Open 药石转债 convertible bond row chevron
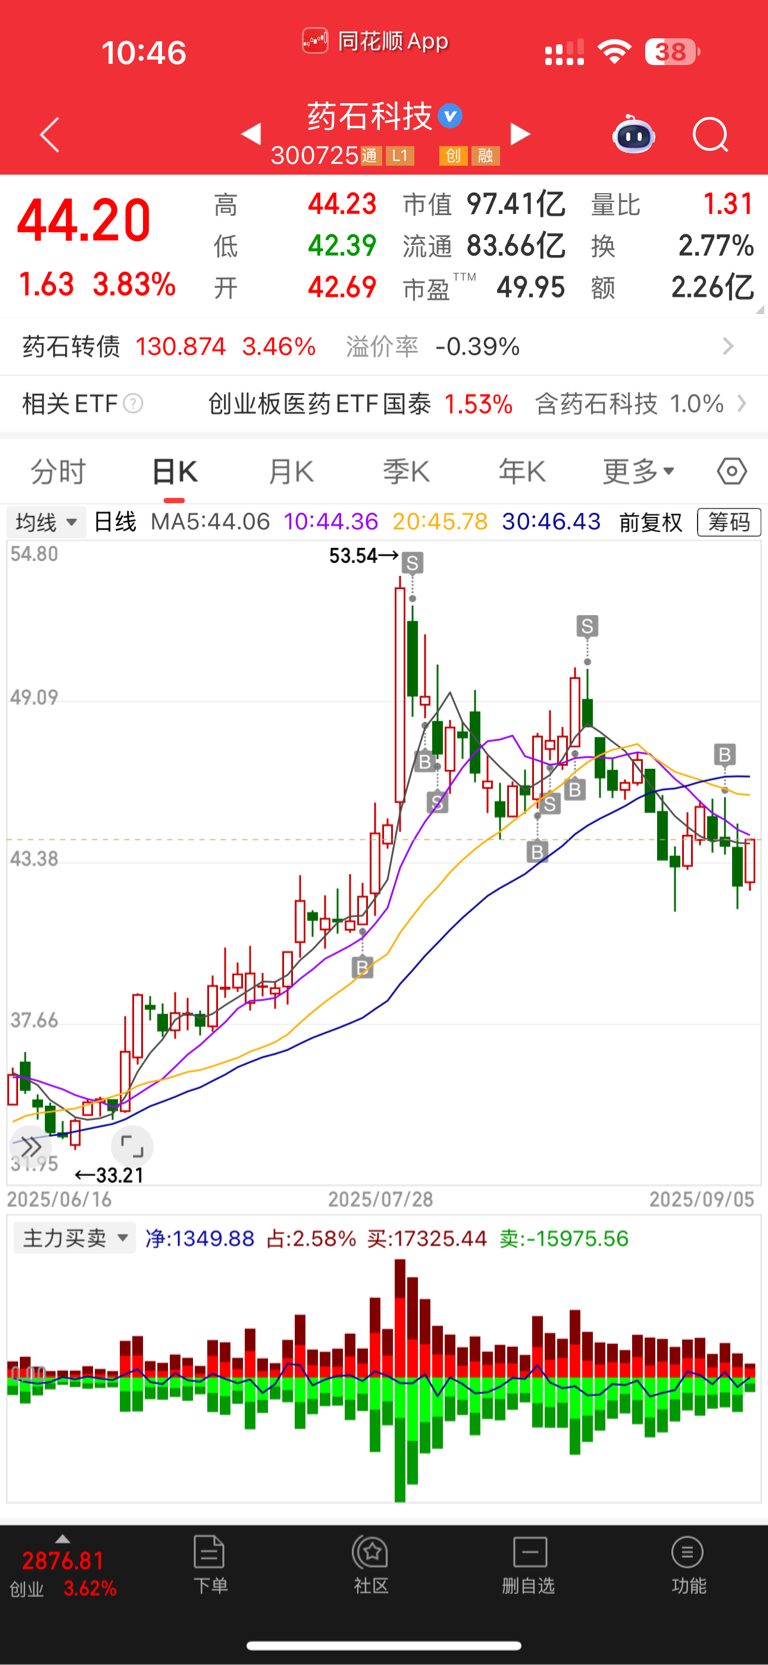Screen dimensions: 768x1665 [x=728, y=346]
